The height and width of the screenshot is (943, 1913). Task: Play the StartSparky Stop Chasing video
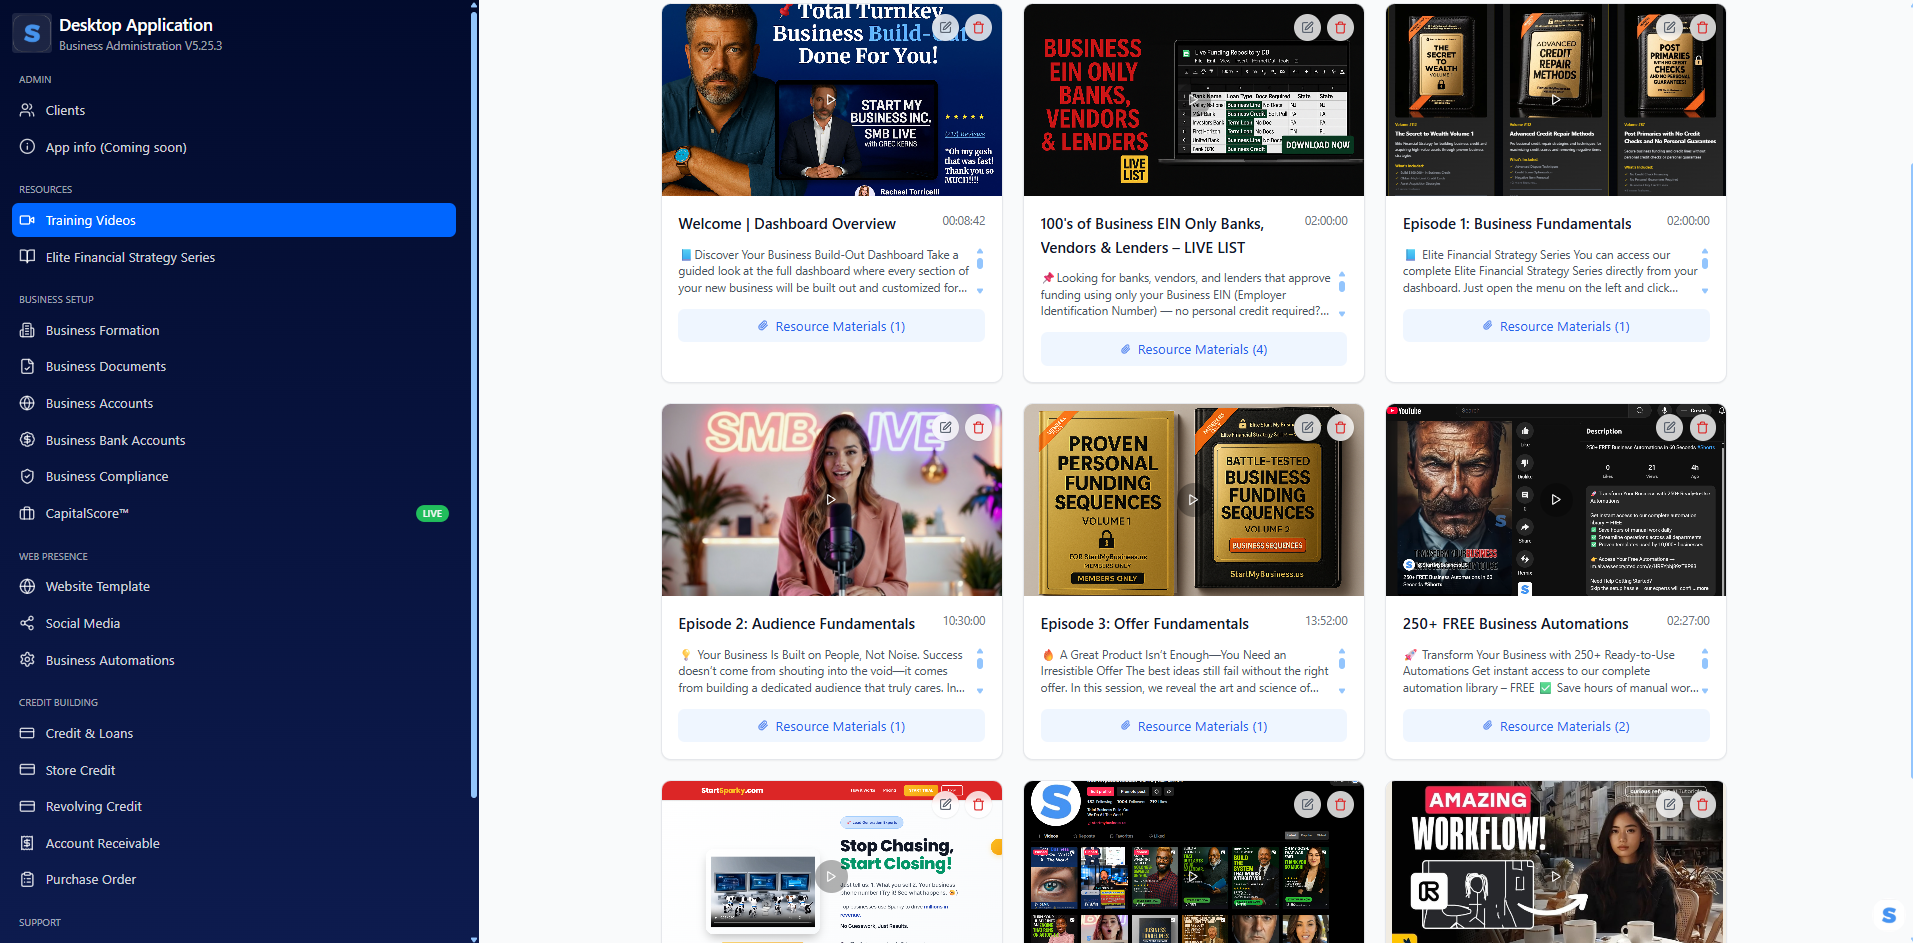[830, 876]
